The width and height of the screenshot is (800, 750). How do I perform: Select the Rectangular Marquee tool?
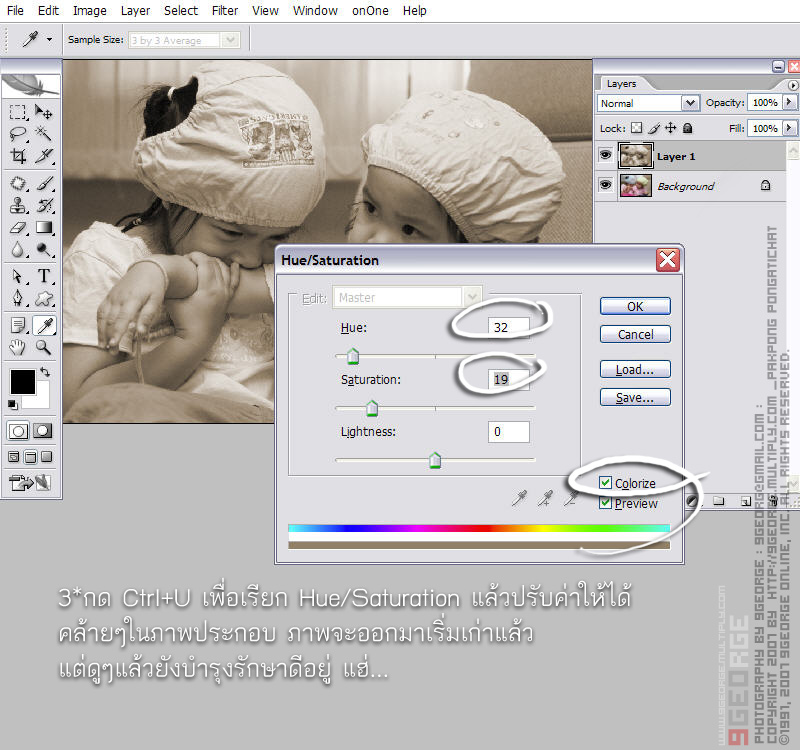[18, 112]
